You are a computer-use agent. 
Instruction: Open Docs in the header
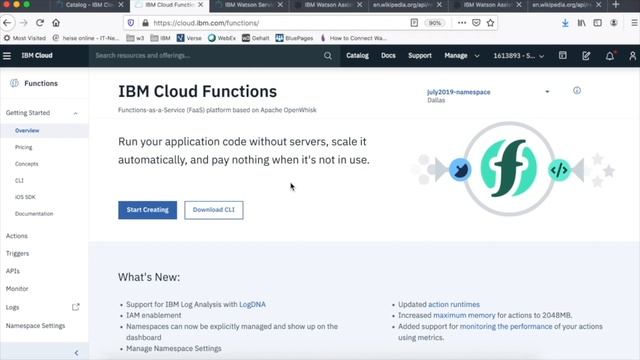click(388, 56)
